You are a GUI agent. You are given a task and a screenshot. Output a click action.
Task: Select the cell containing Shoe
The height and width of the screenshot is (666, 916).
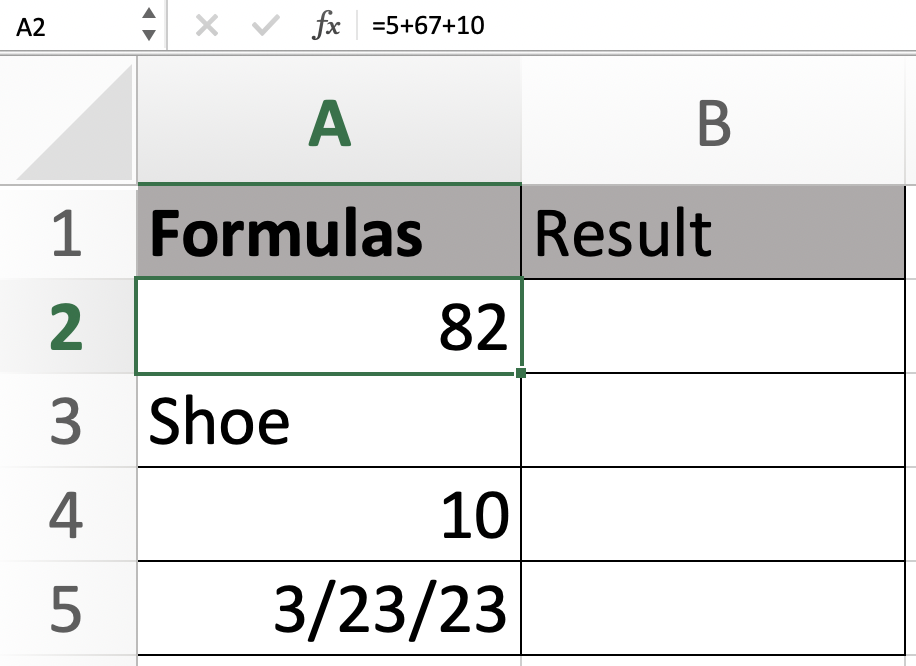pyautogui.click(x=329, y=421)
